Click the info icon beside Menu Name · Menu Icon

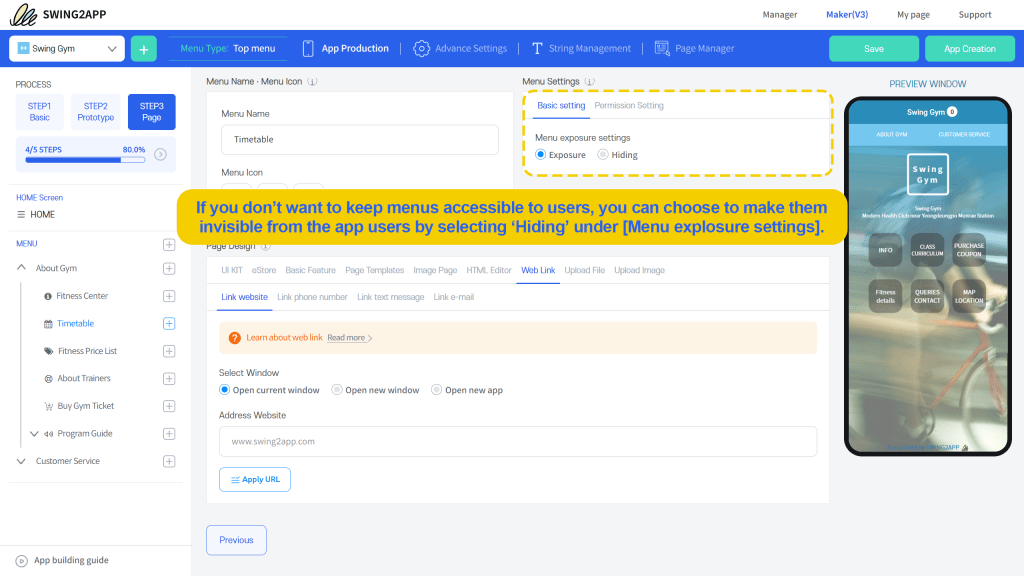coord(312,82)
